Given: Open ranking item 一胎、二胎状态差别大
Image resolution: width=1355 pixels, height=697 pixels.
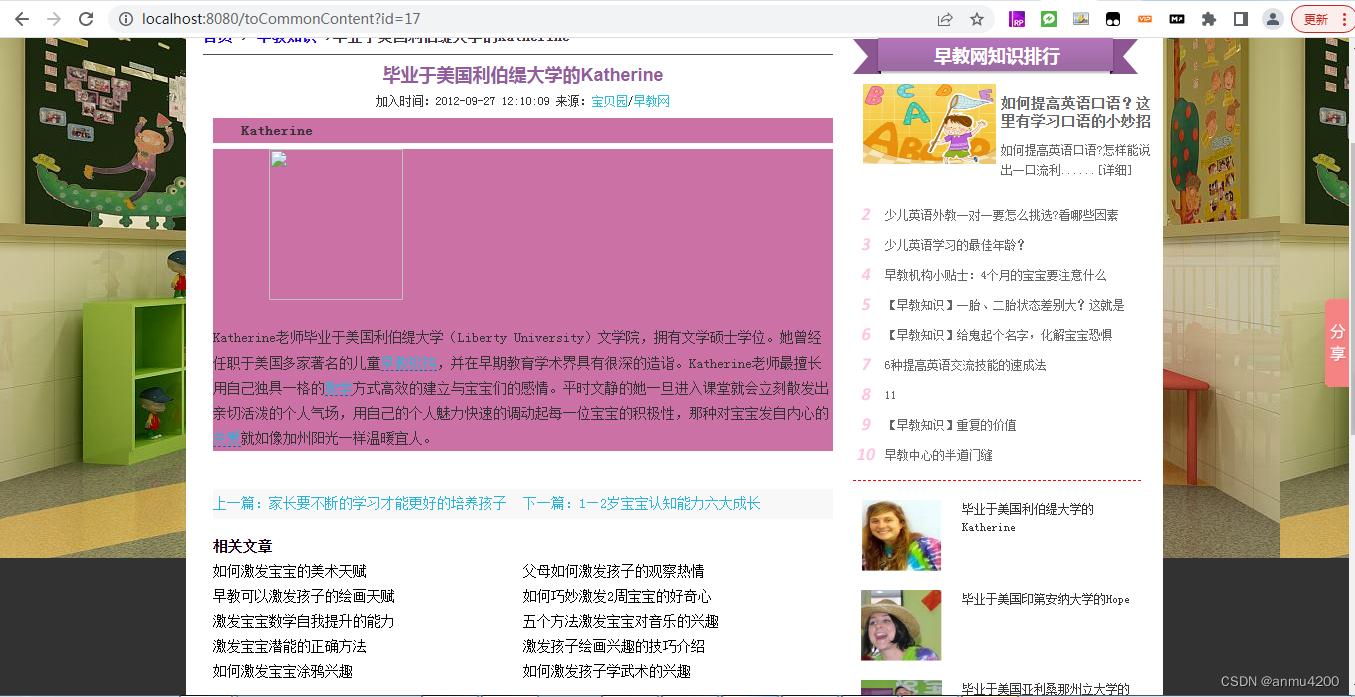Looking at the screenshot, I should (1004, 305).
